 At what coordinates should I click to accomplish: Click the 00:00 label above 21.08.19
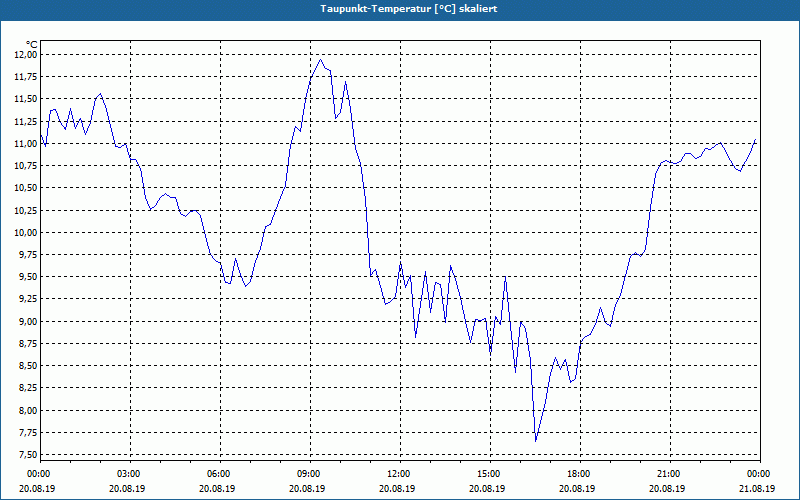tap(760, 474)
